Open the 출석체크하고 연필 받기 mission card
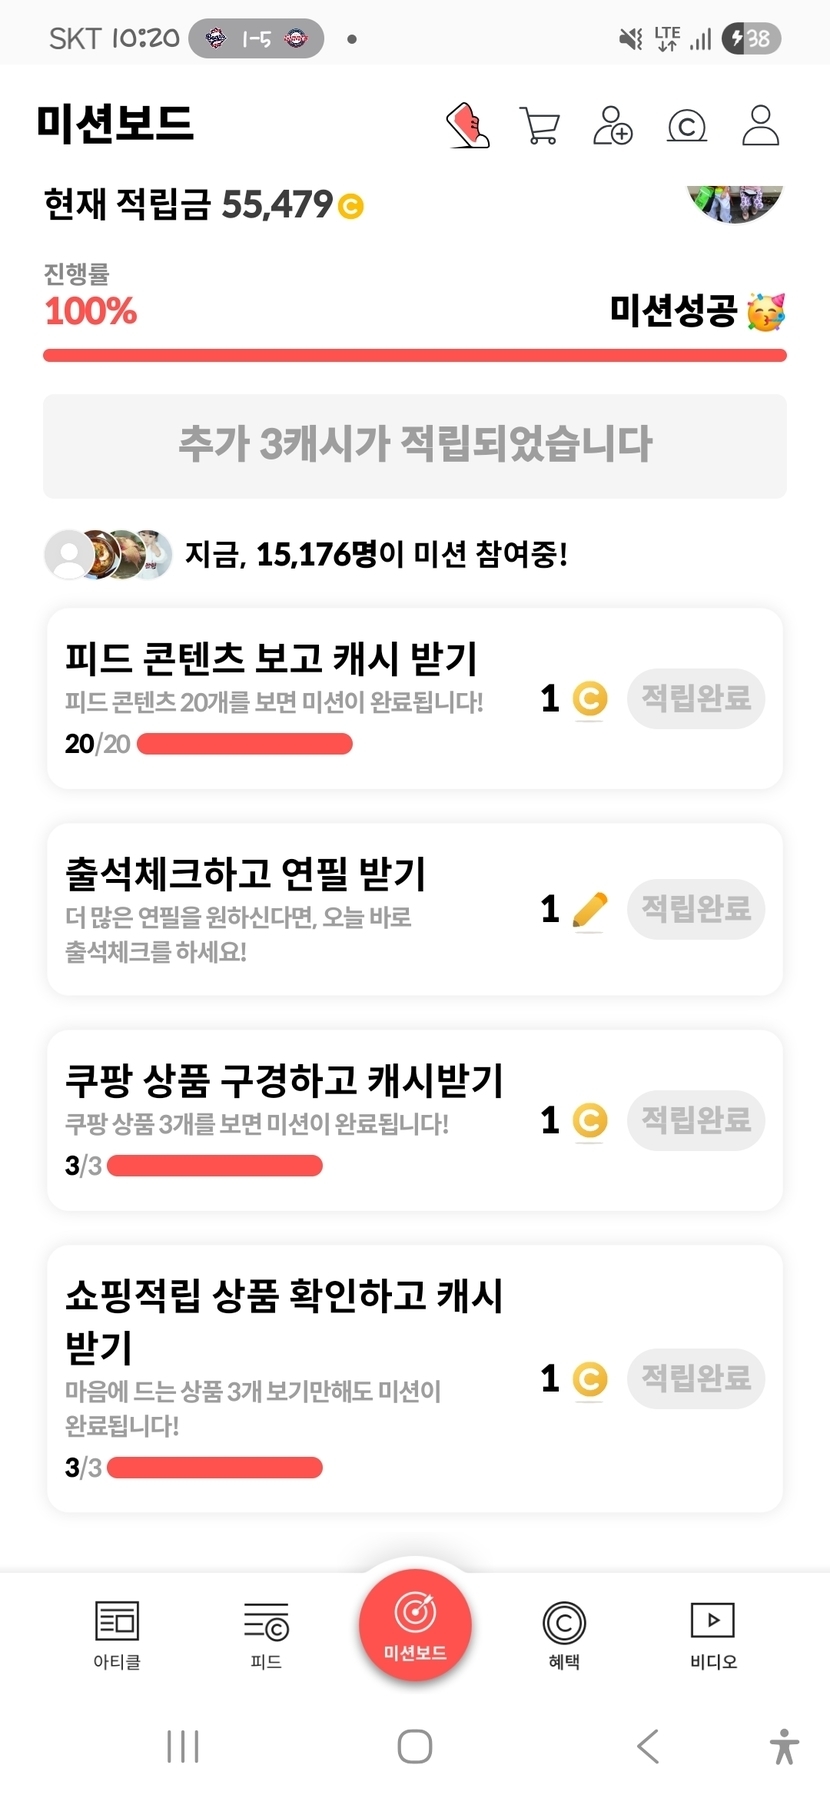This screenshot has height=1798, width=830. [x=290, y=908]
